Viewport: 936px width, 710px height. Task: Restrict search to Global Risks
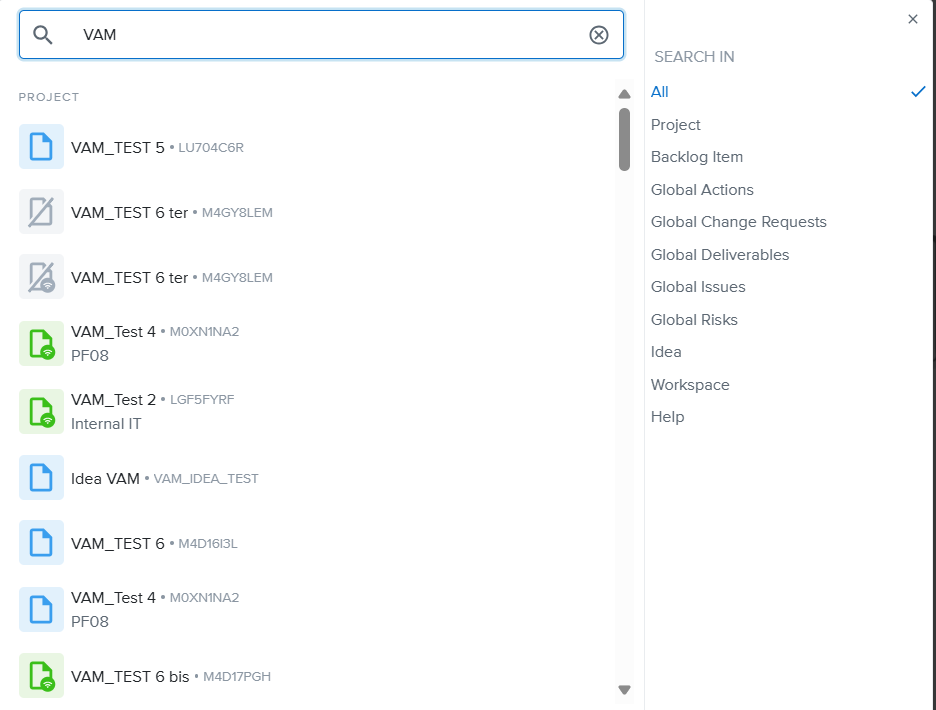694,320
